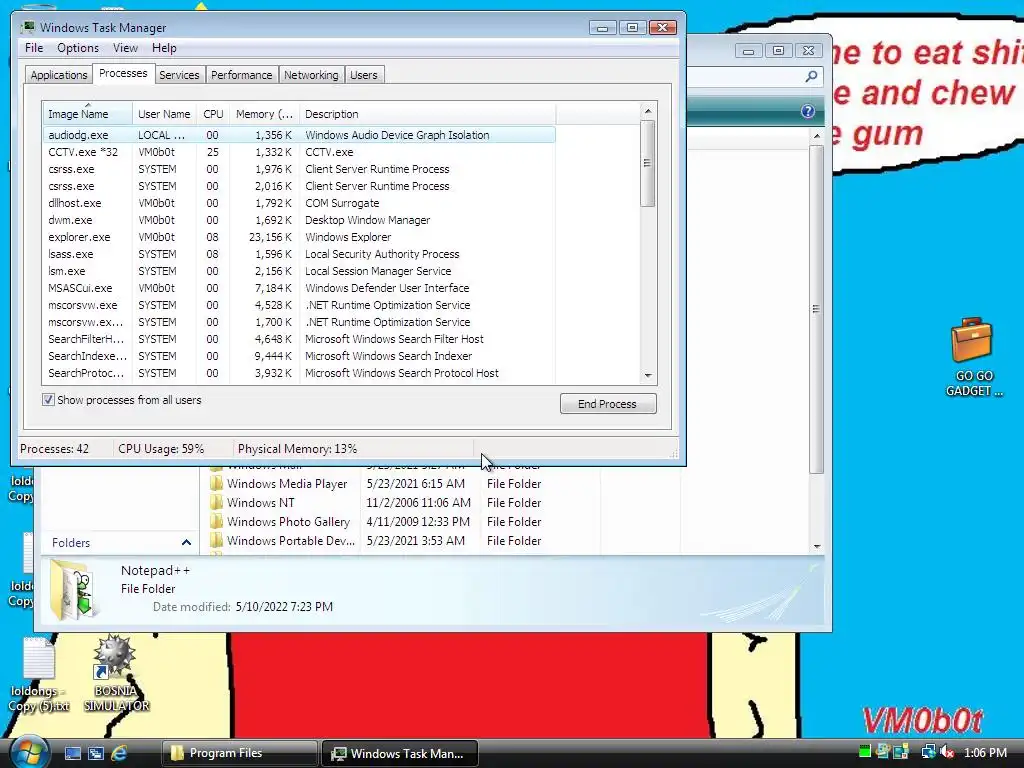The image size is (1024, 768).
Task: Switch to the Users tab
Action: [x=363, y=75]
